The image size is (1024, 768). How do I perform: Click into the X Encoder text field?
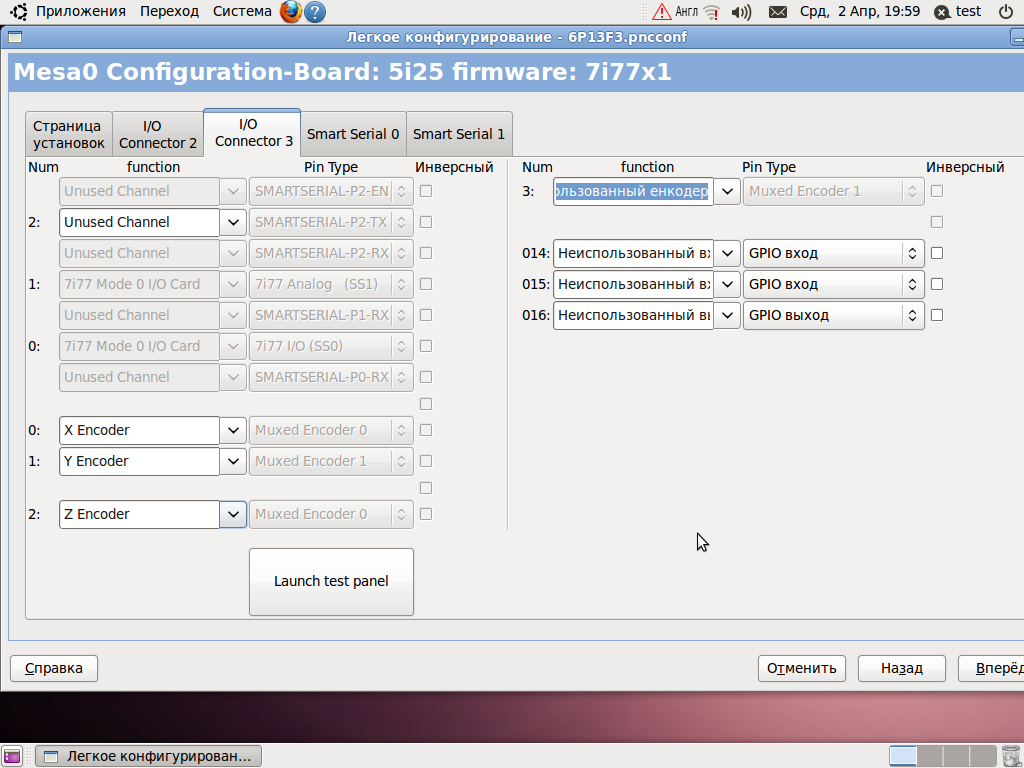pyautogui.click(x=139, y=430)
